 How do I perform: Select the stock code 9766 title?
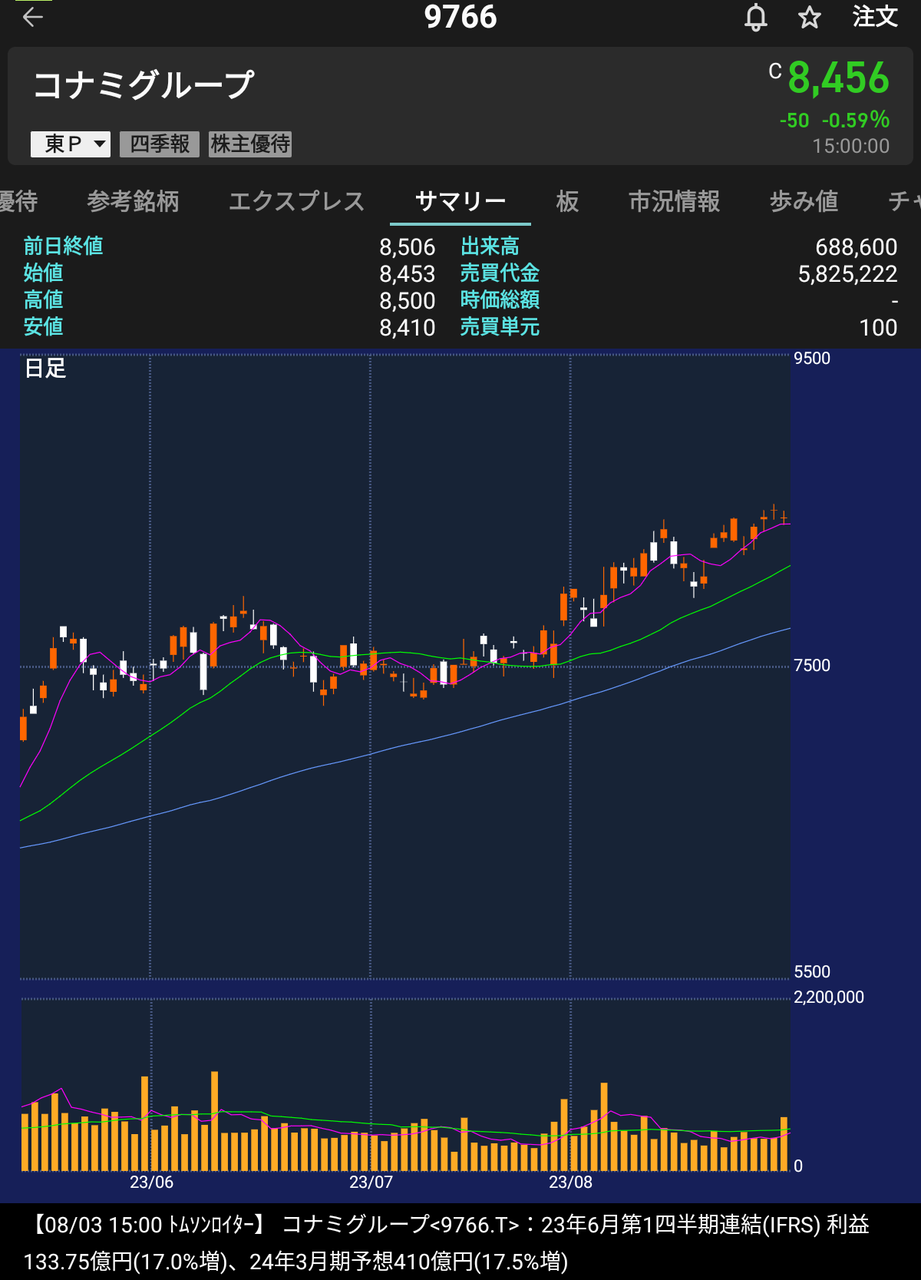point(460,17)
